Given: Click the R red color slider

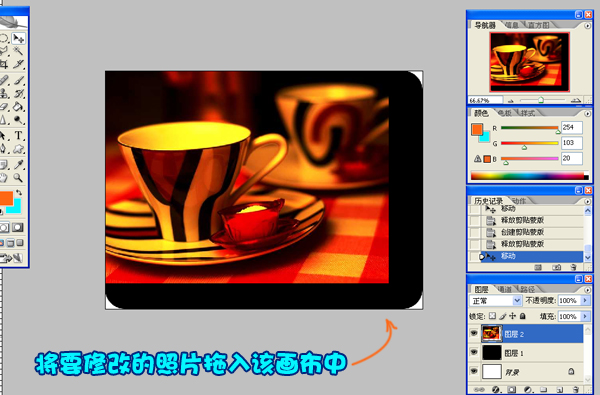Looking at the screenshot, I should click(530, 128).
